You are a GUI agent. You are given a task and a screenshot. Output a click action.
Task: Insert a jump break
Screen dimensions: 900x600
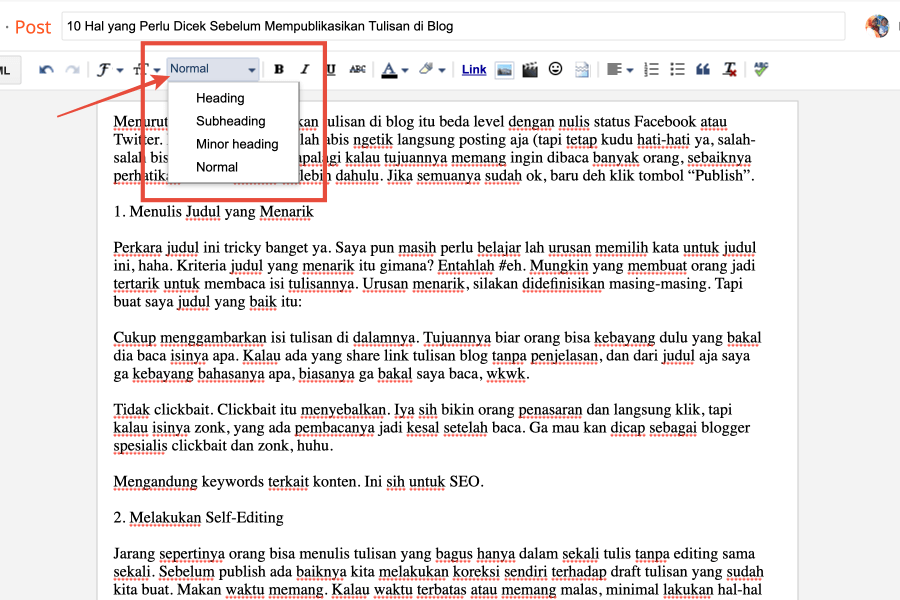(x=582, y=70)
